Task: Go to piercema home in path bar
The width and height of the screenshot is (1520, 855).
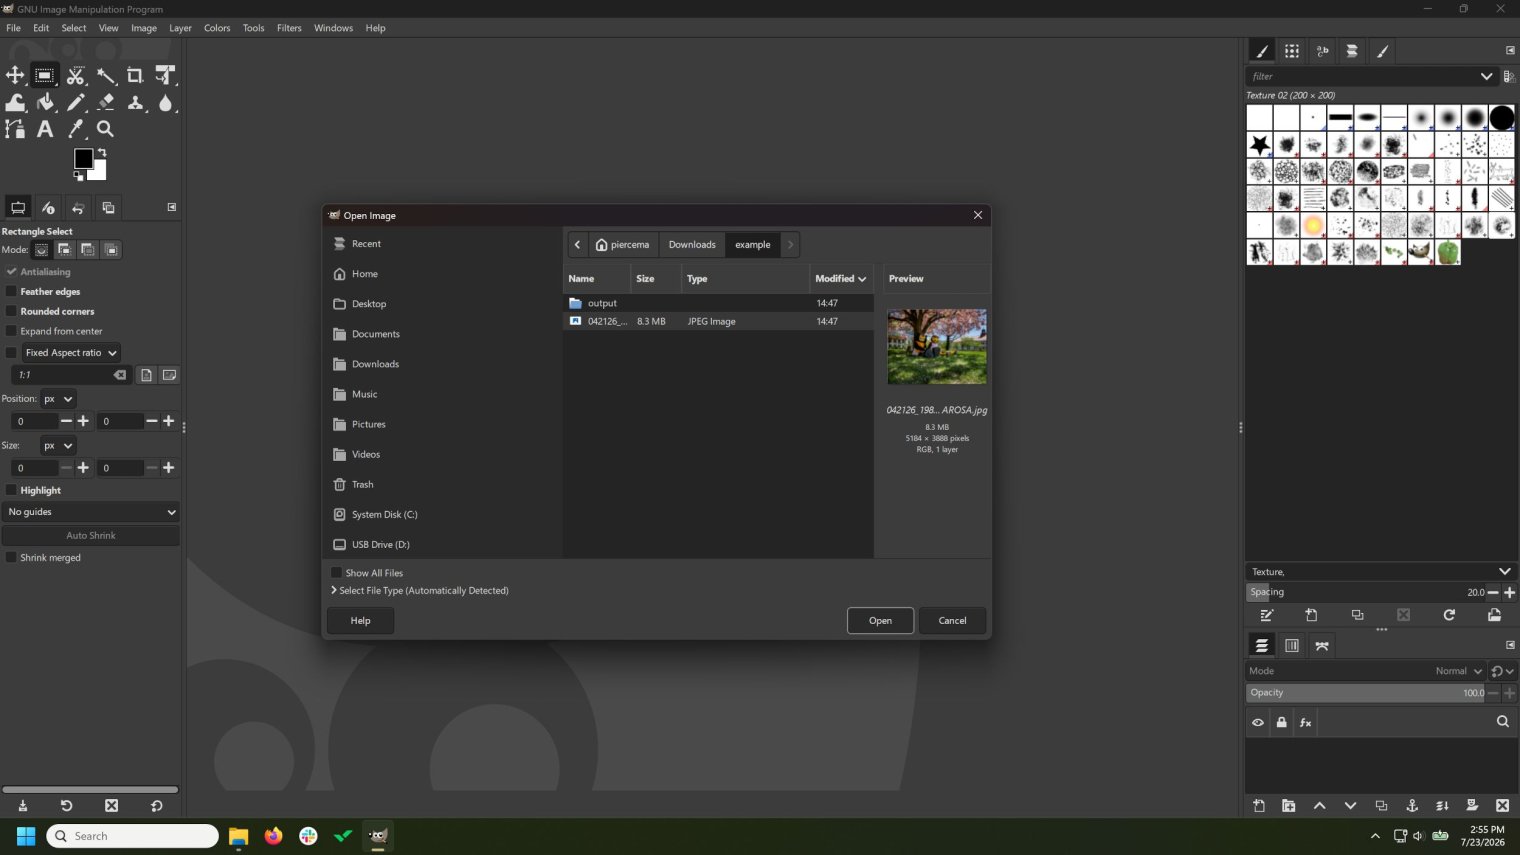Action: (622, 245)
